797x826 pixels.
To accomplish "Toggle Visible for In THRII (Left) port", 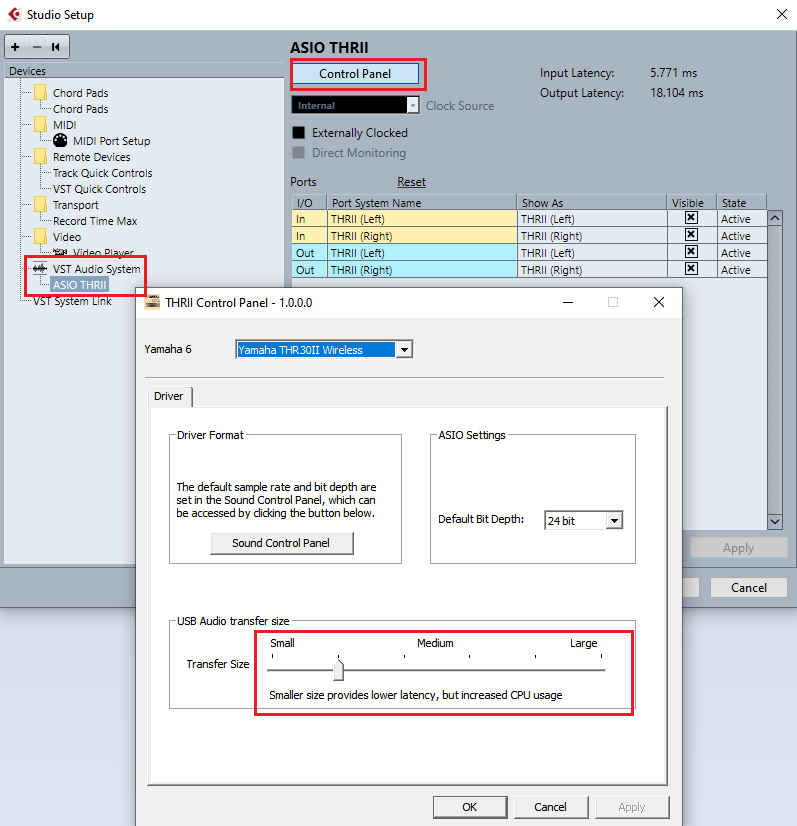I will click(x=691, y=218).
